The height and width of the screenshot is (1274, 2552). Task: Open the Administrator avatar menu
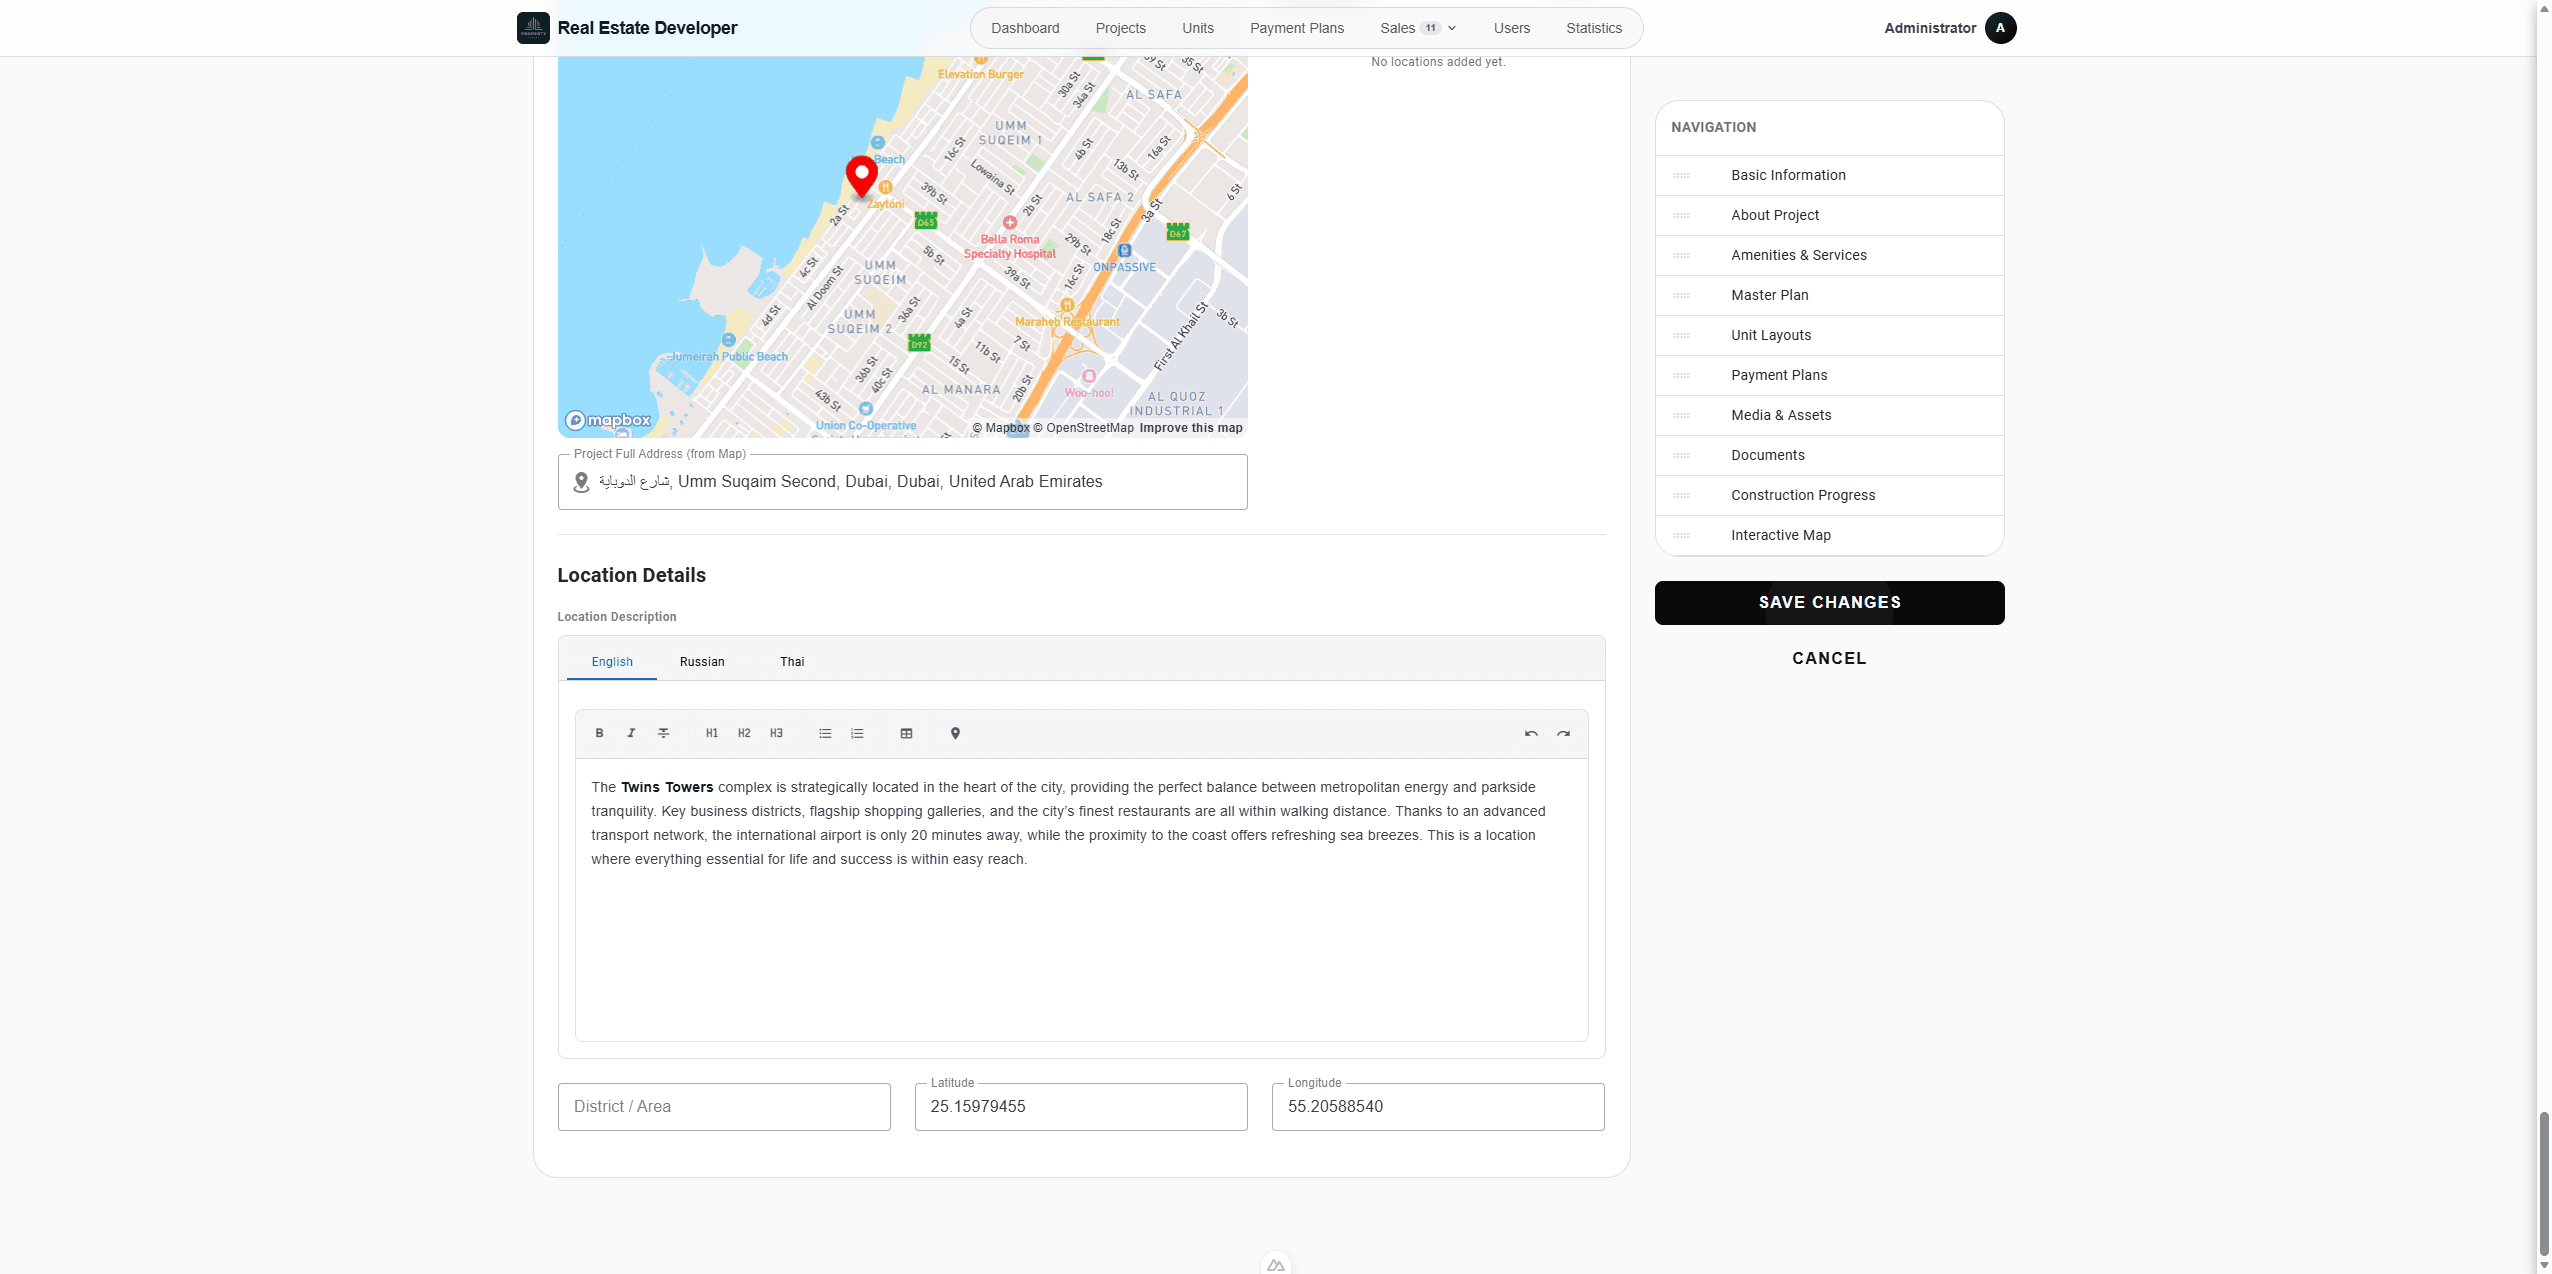coord(2000,28)
